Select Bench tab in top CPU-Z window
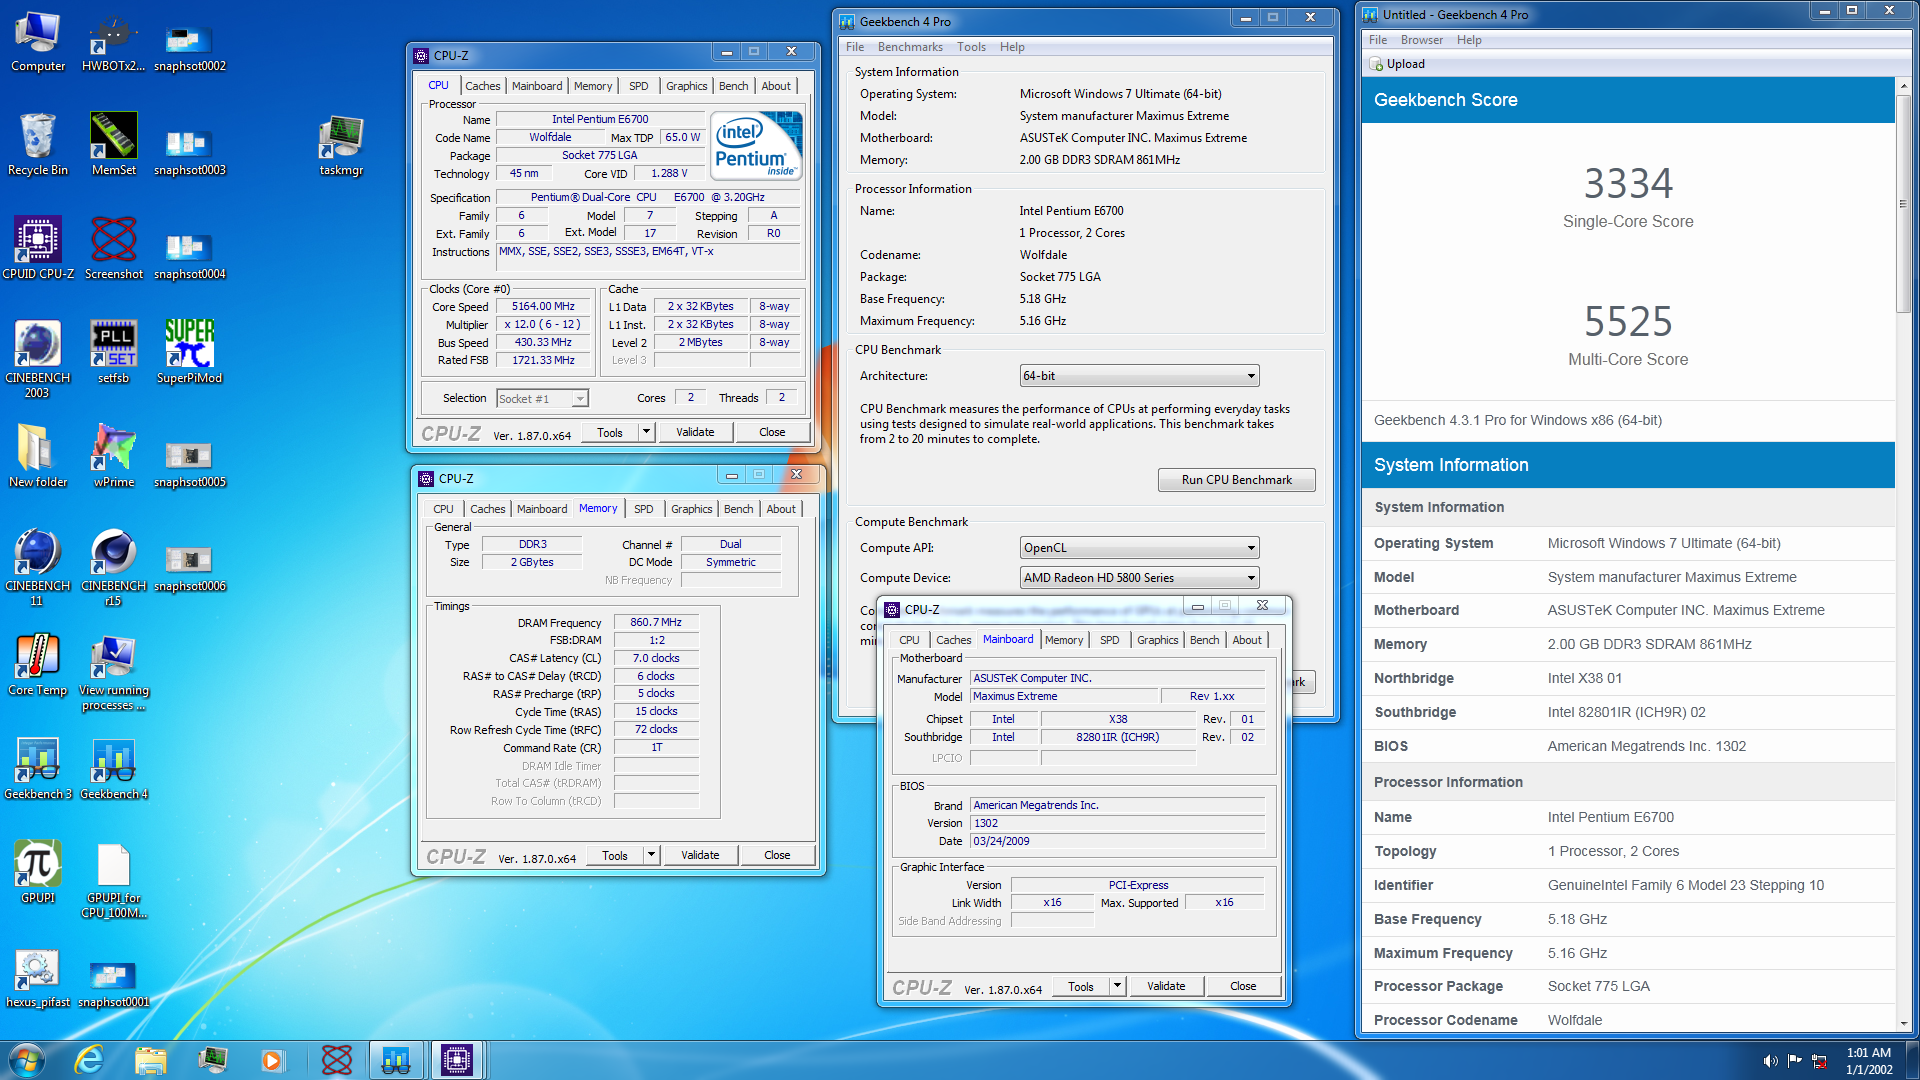 tap(733, 86)
